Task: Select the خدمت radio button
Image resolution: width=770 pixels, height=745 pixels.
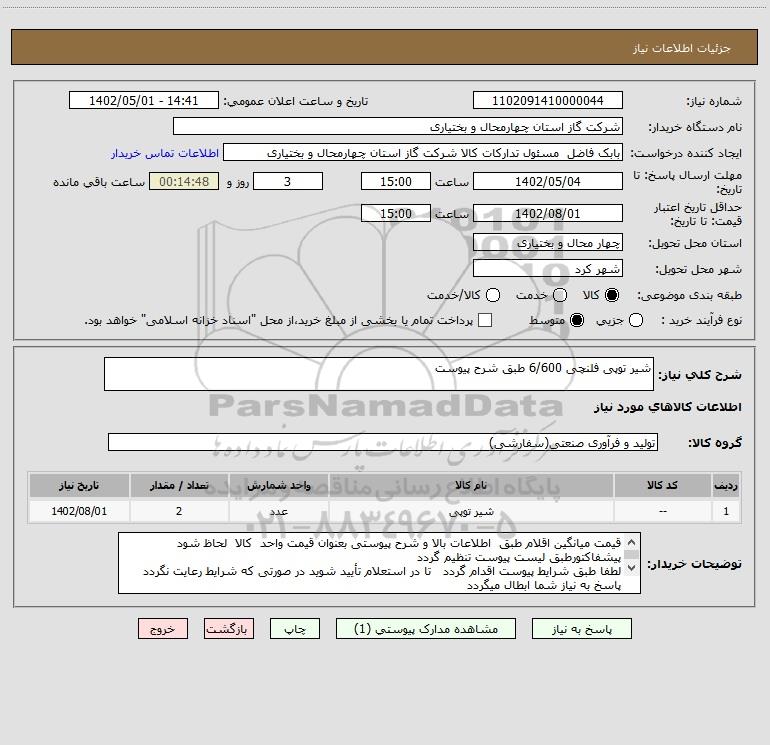Action: 560,295
